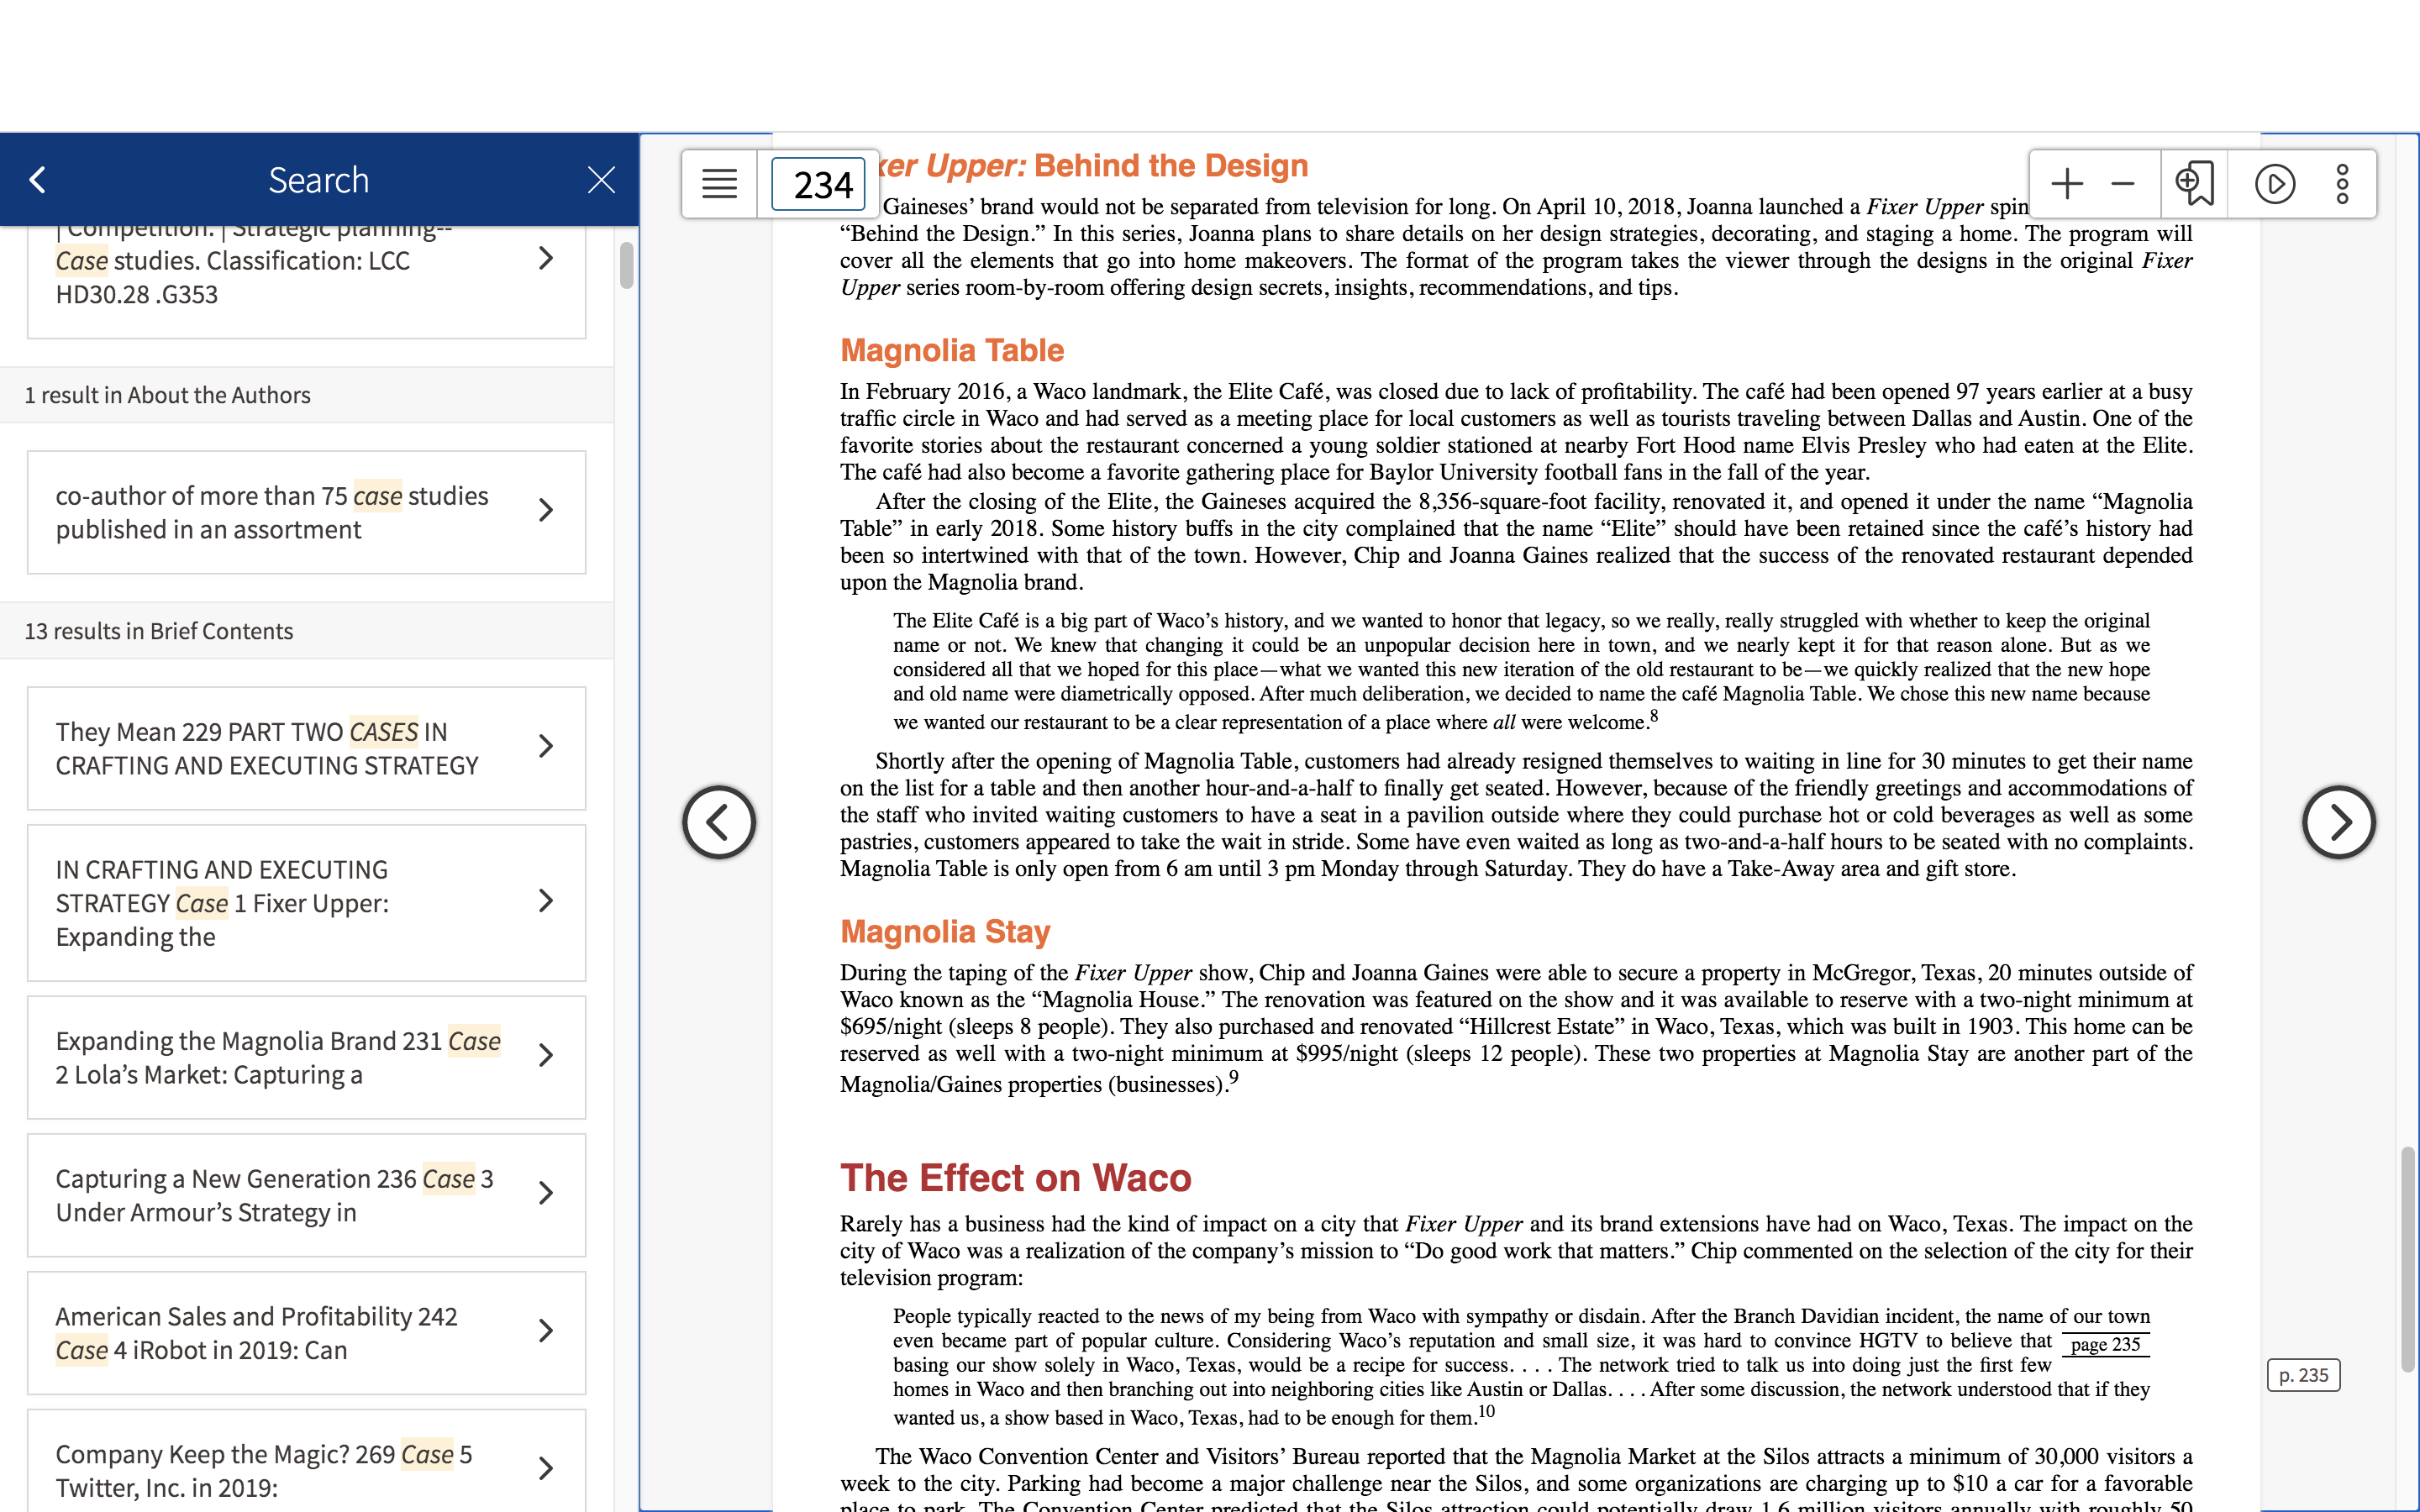This screenshot has height=1512, width=2420.
Task: Open the 'co-author of more than 75 case studies' result
Action: tap(306, 512)
